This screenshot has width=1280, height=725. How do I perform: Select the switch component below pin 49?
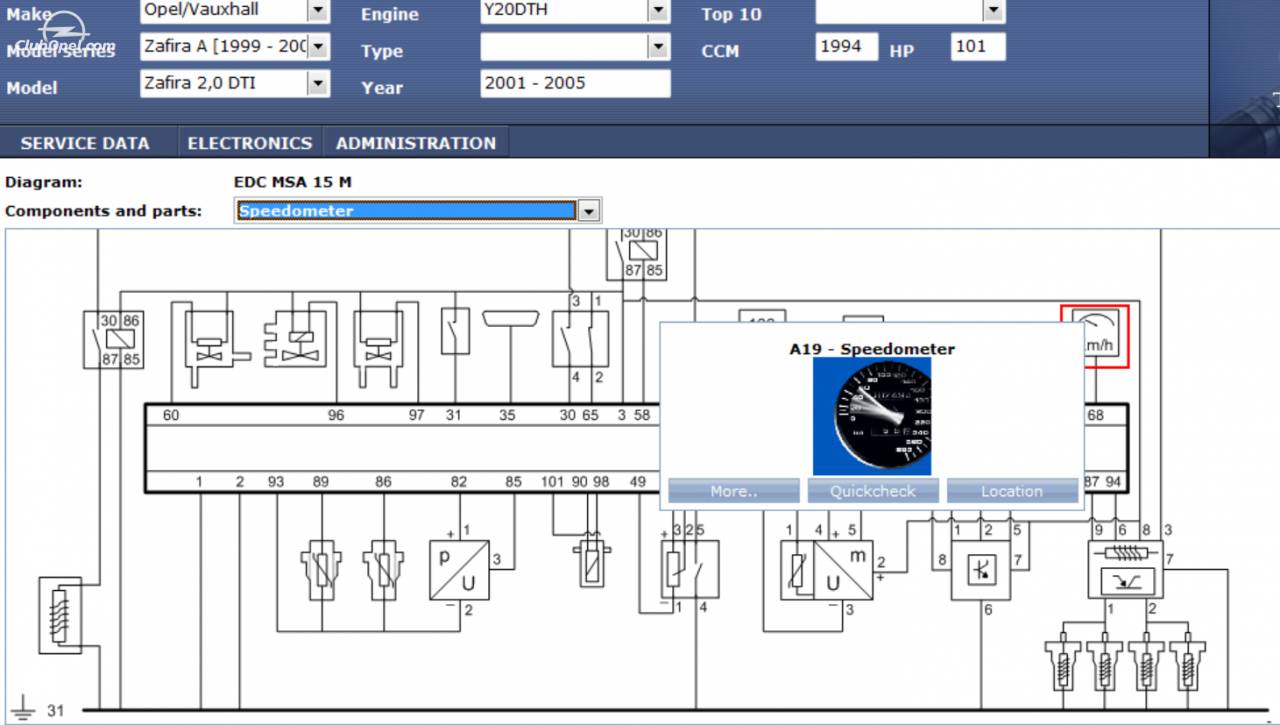pos(689,570)
